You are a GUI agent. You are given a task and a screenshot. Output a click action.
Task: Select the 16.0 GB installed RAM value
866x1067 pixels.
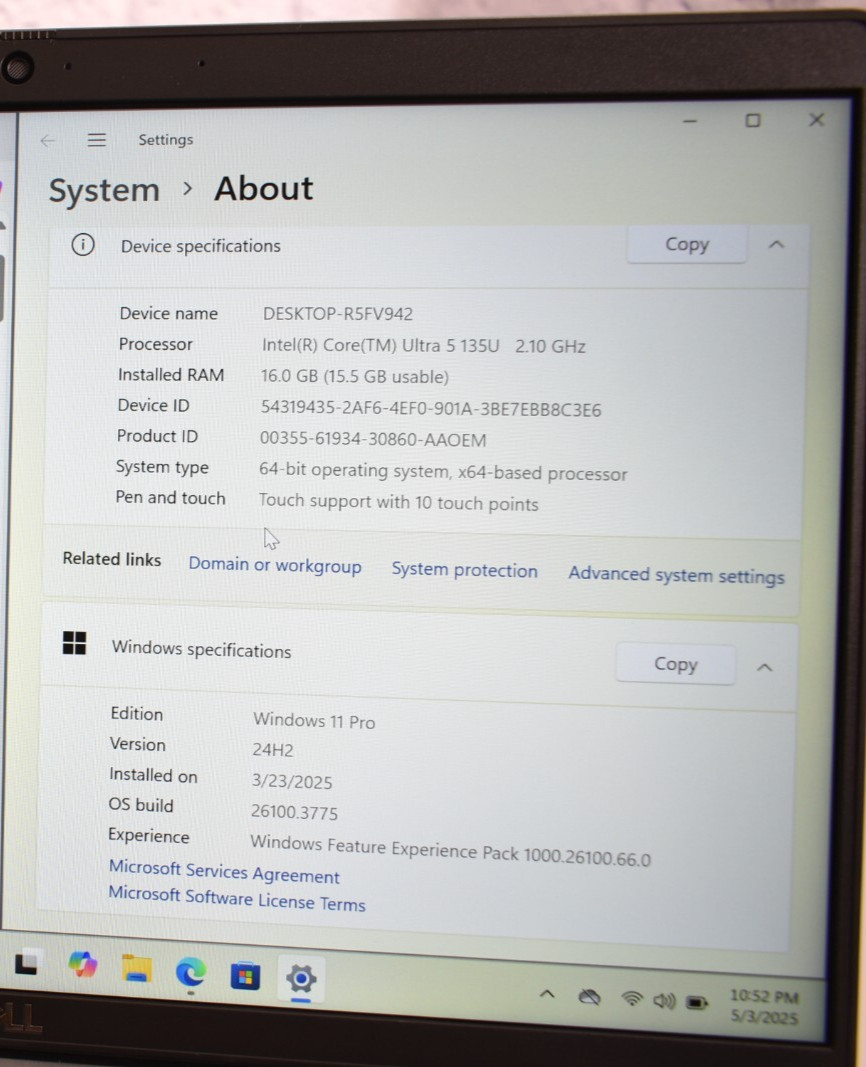coord(355,376)
